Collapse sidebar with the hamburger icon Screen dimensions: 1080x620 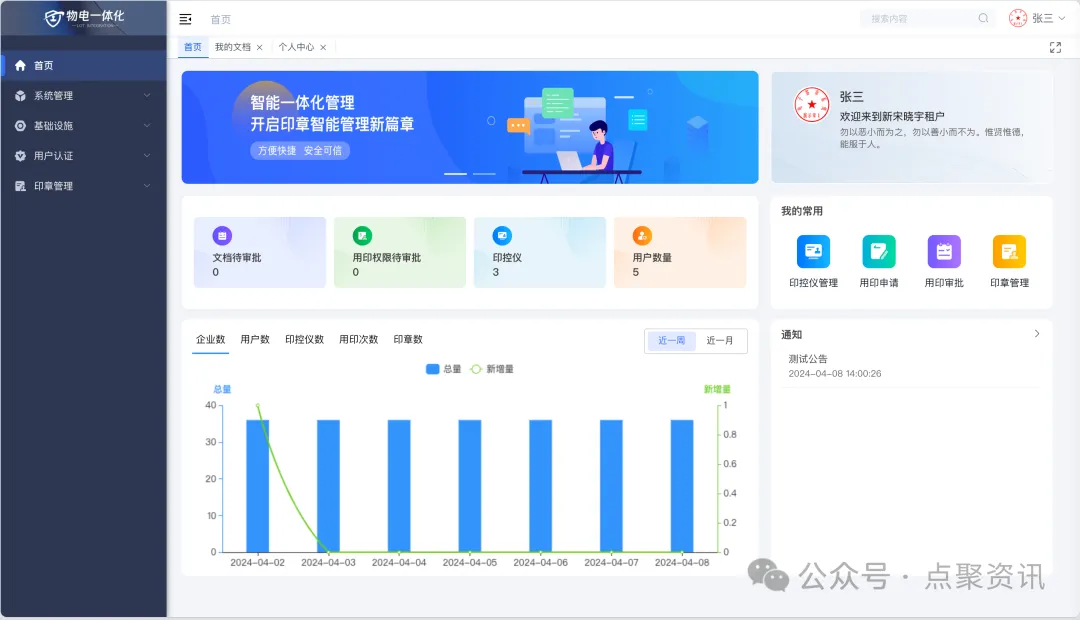pyautogui.click(x=185, y=19)
